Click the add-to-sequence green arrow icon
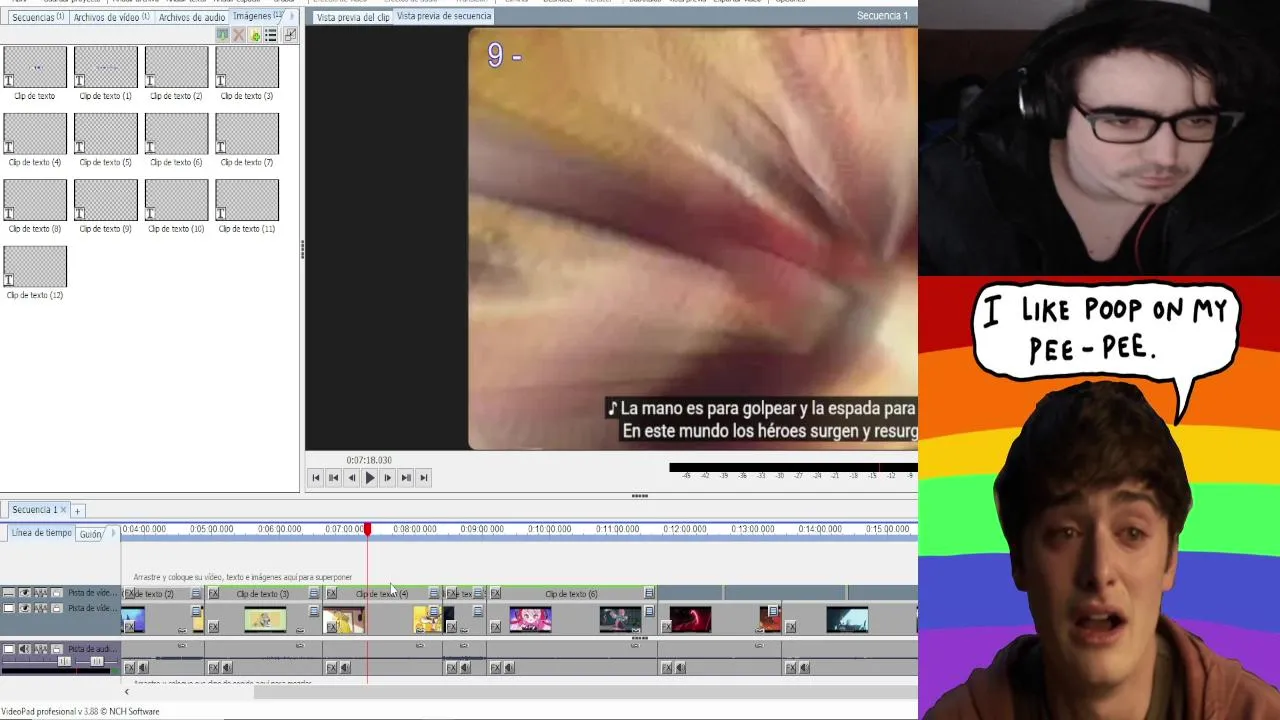 click(x=222, y=35)
